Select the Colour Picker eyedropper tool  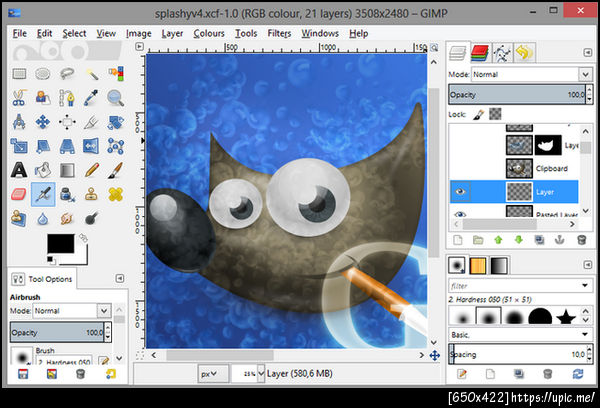[91, 98]
